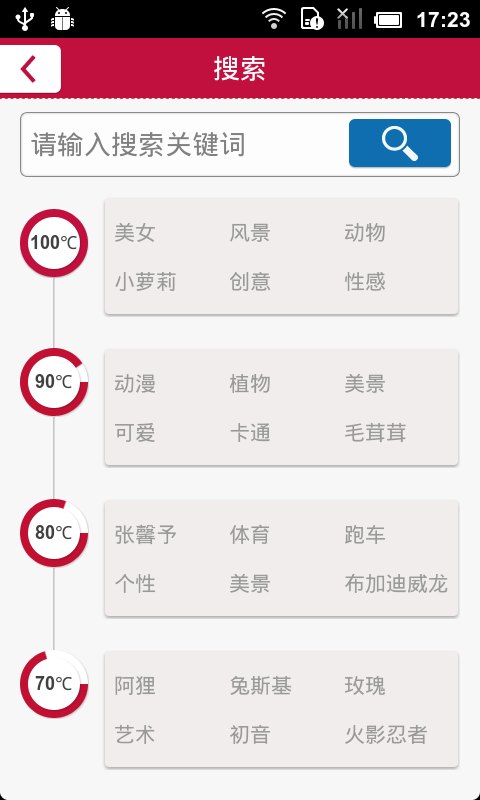
Task: Focus the search keyword input field
Action: (x=185, y=144)
